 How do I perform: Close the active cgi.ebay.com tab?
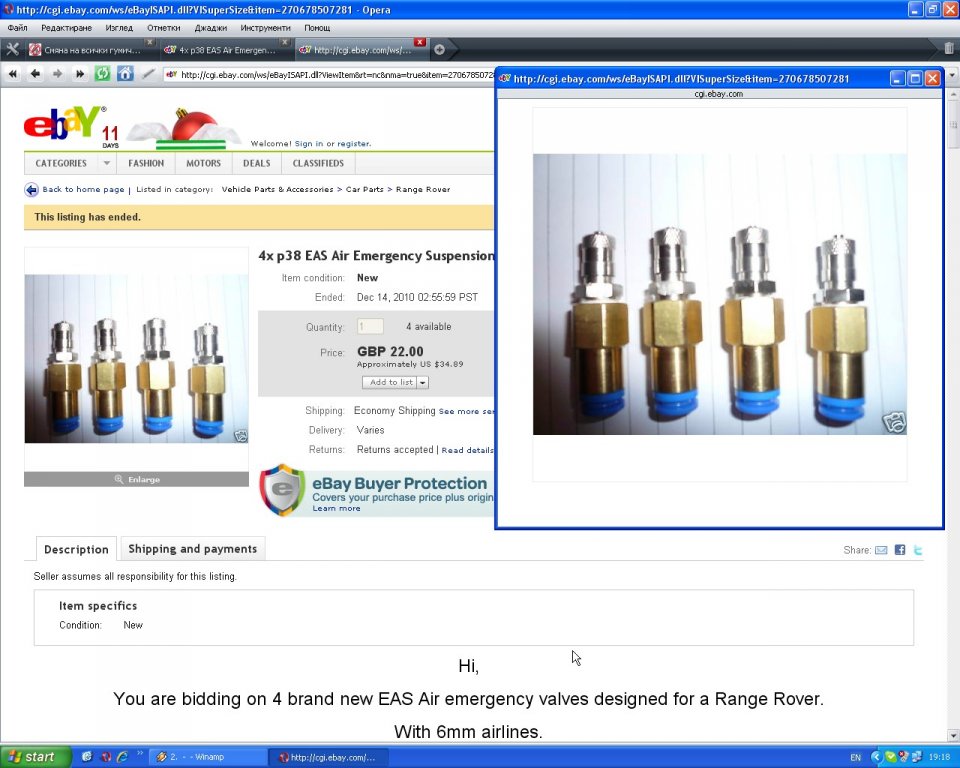419,42
